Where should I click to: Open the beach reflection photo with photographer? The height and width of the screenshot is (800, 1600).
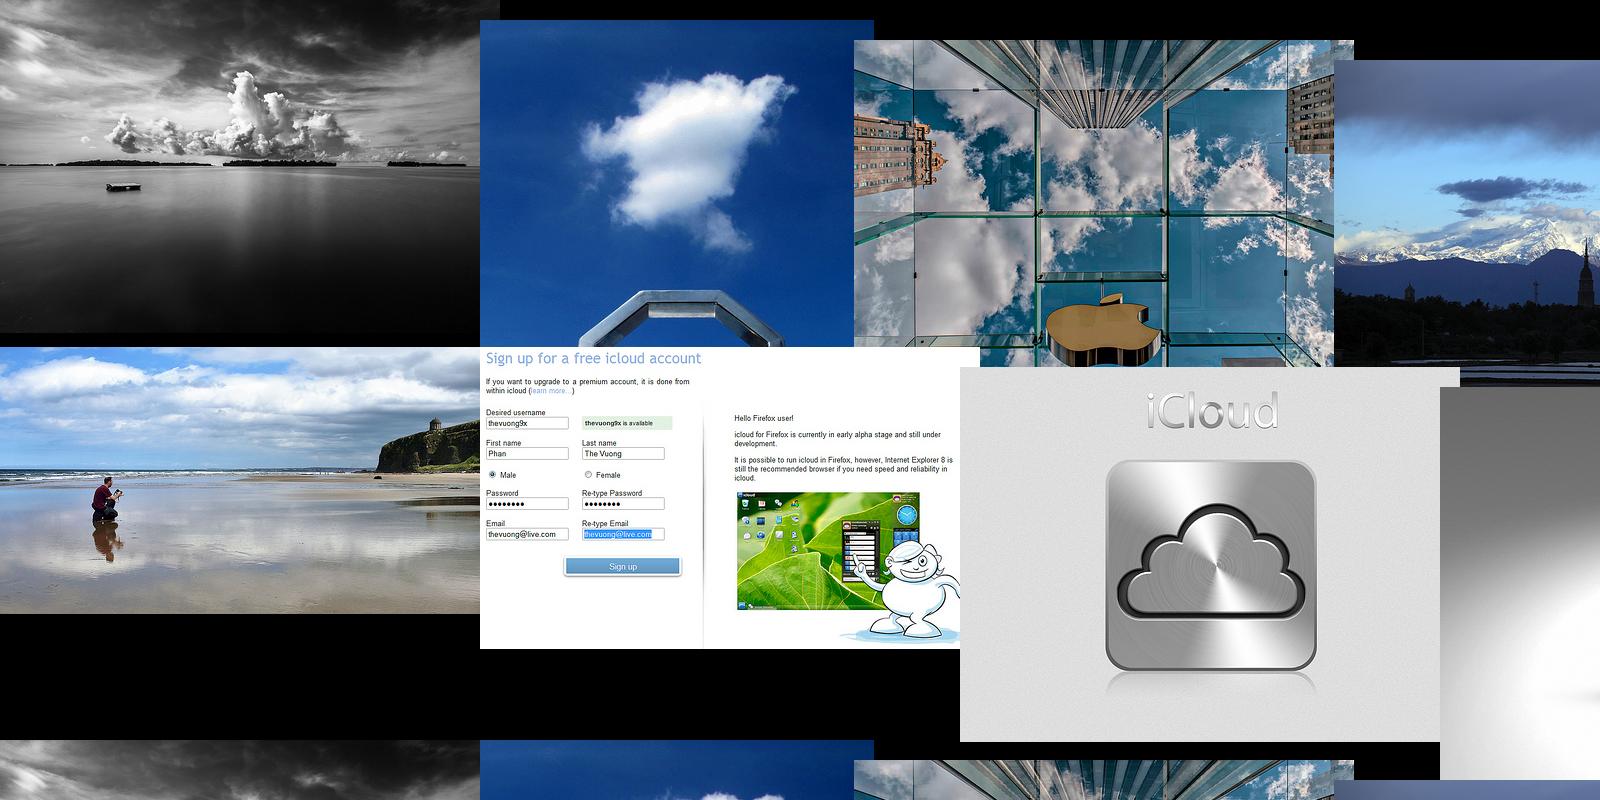[240, 480]
